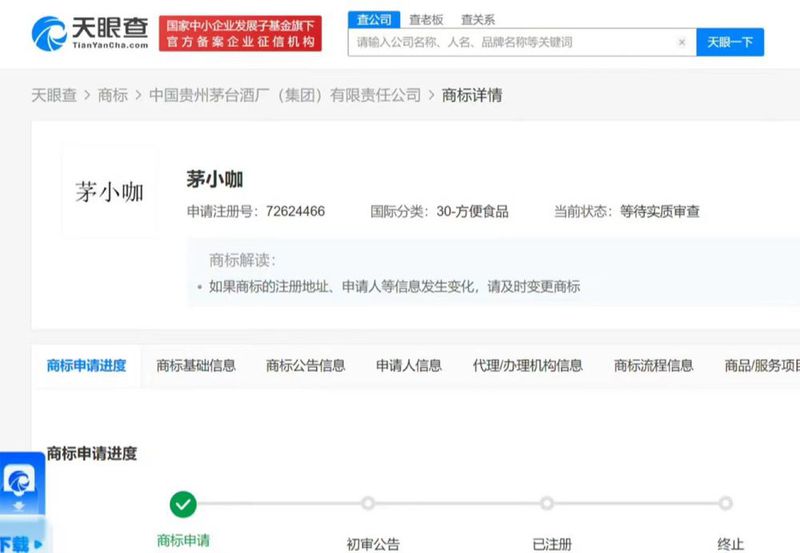Click the 茅小咖 trademark image thumbnail
The height and width of the screenshot is (553, 800).
[109, 192]
